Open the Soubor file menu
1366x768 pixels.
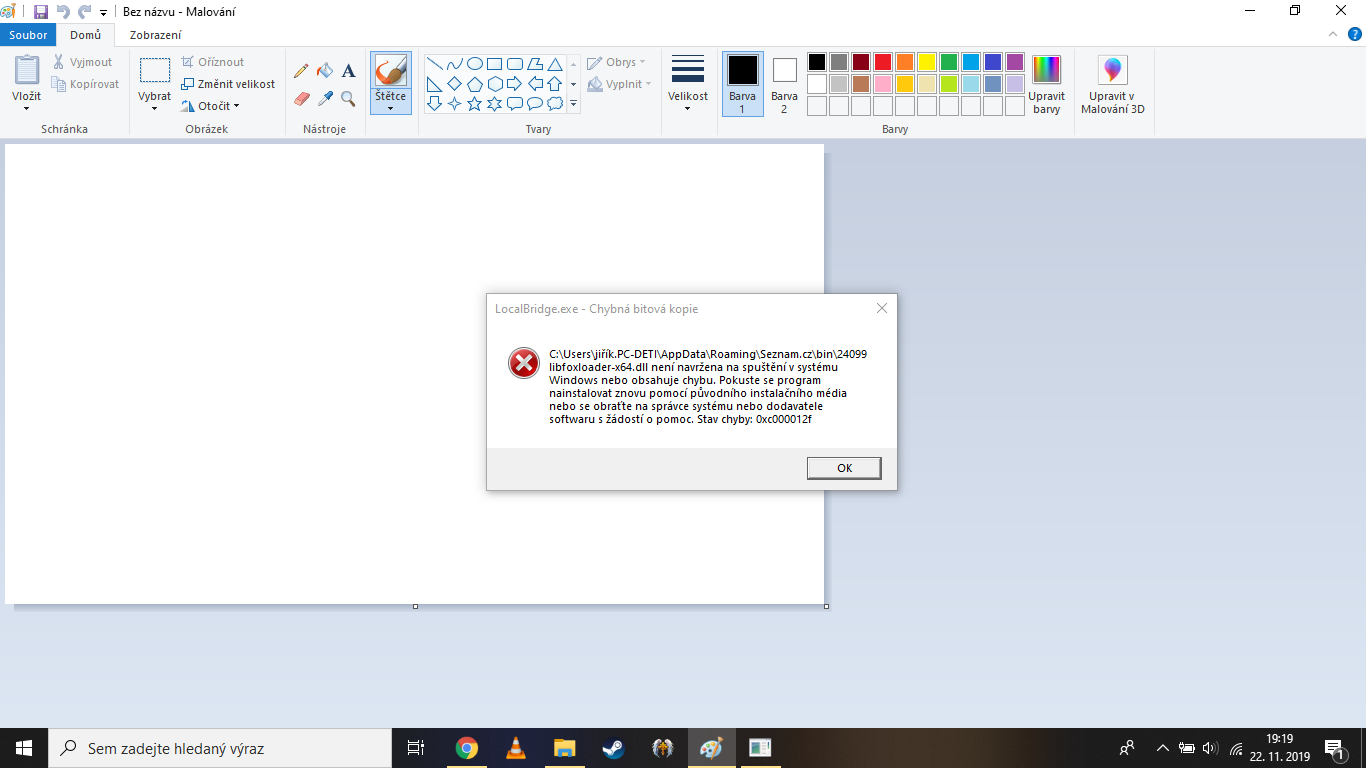coord(28,35)
